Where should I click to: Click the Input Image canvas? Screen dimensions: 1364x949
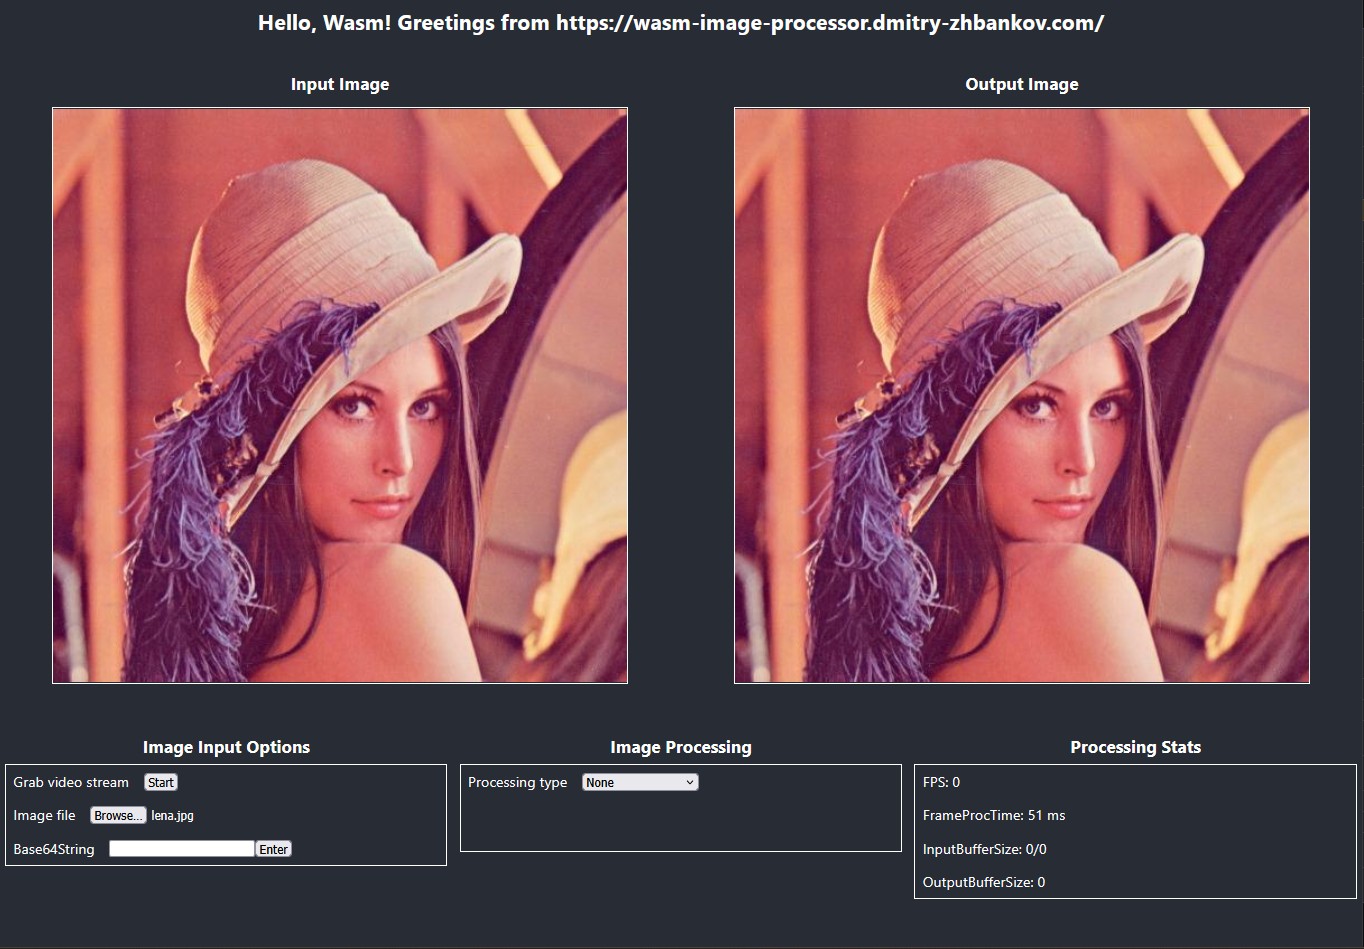coord(340,394)
